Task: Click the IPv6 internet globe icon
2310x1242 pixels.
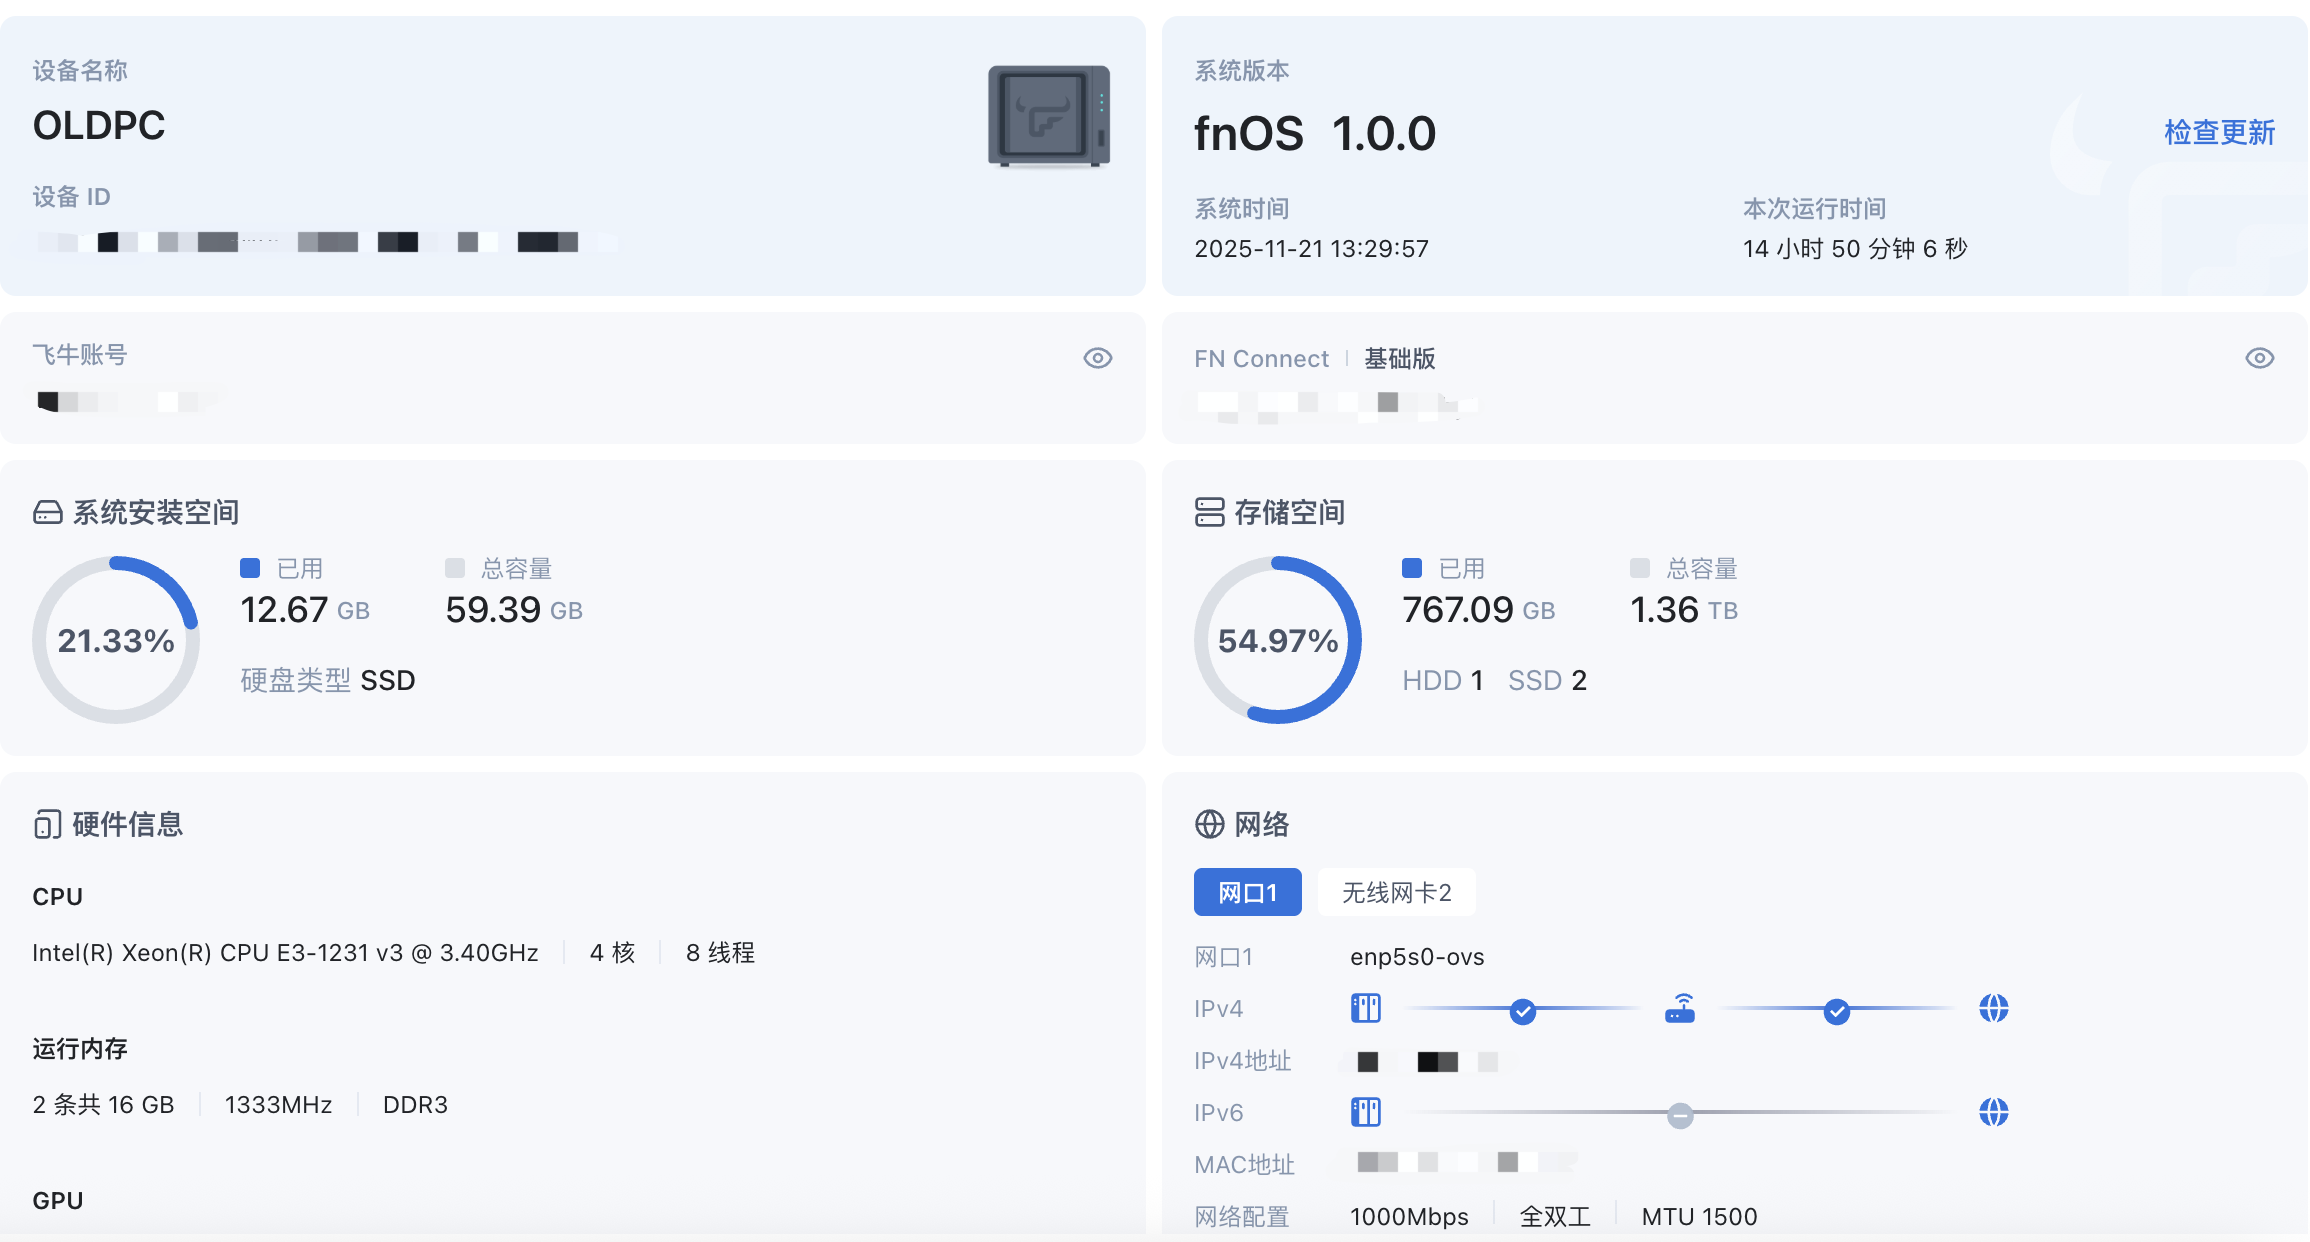Action: (1993, 1112)
